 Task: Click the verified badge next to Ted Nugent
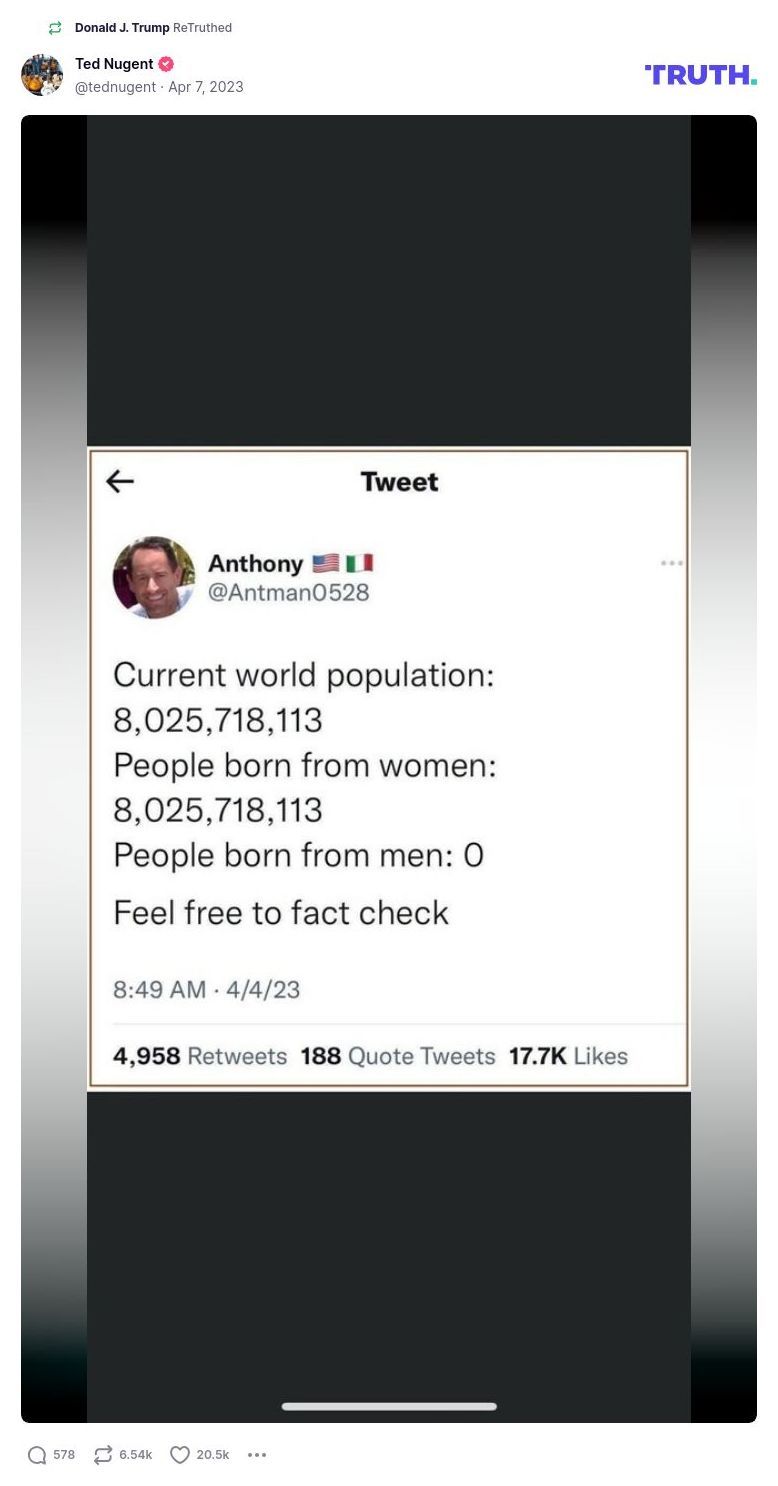tap(166, 63)
